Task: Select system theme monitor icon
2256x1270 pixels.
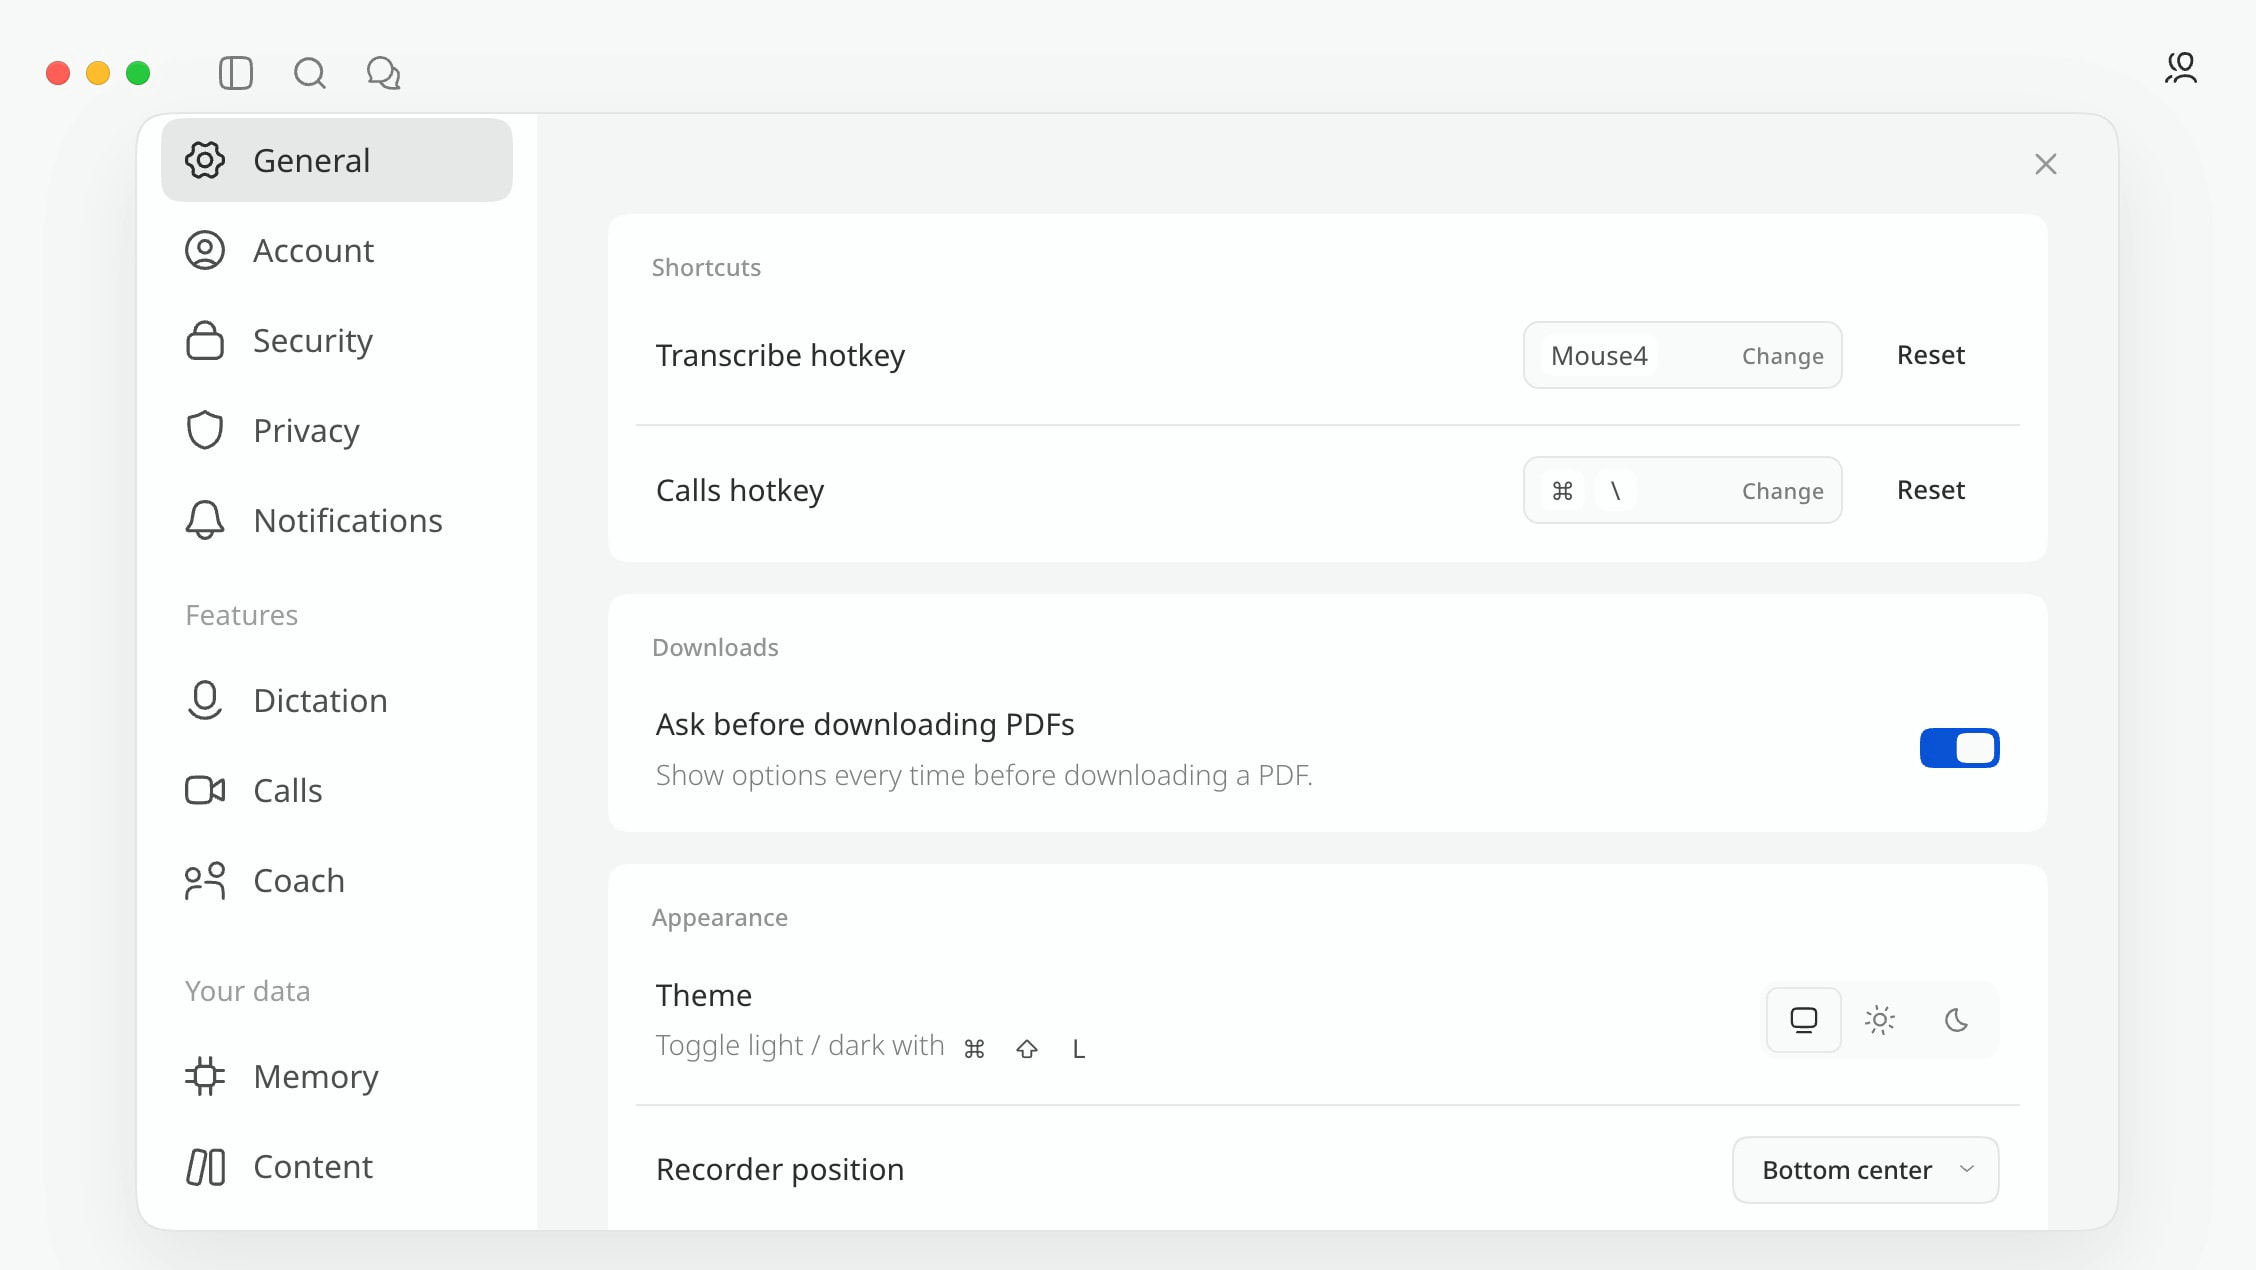Action: coord(1803,1020)
